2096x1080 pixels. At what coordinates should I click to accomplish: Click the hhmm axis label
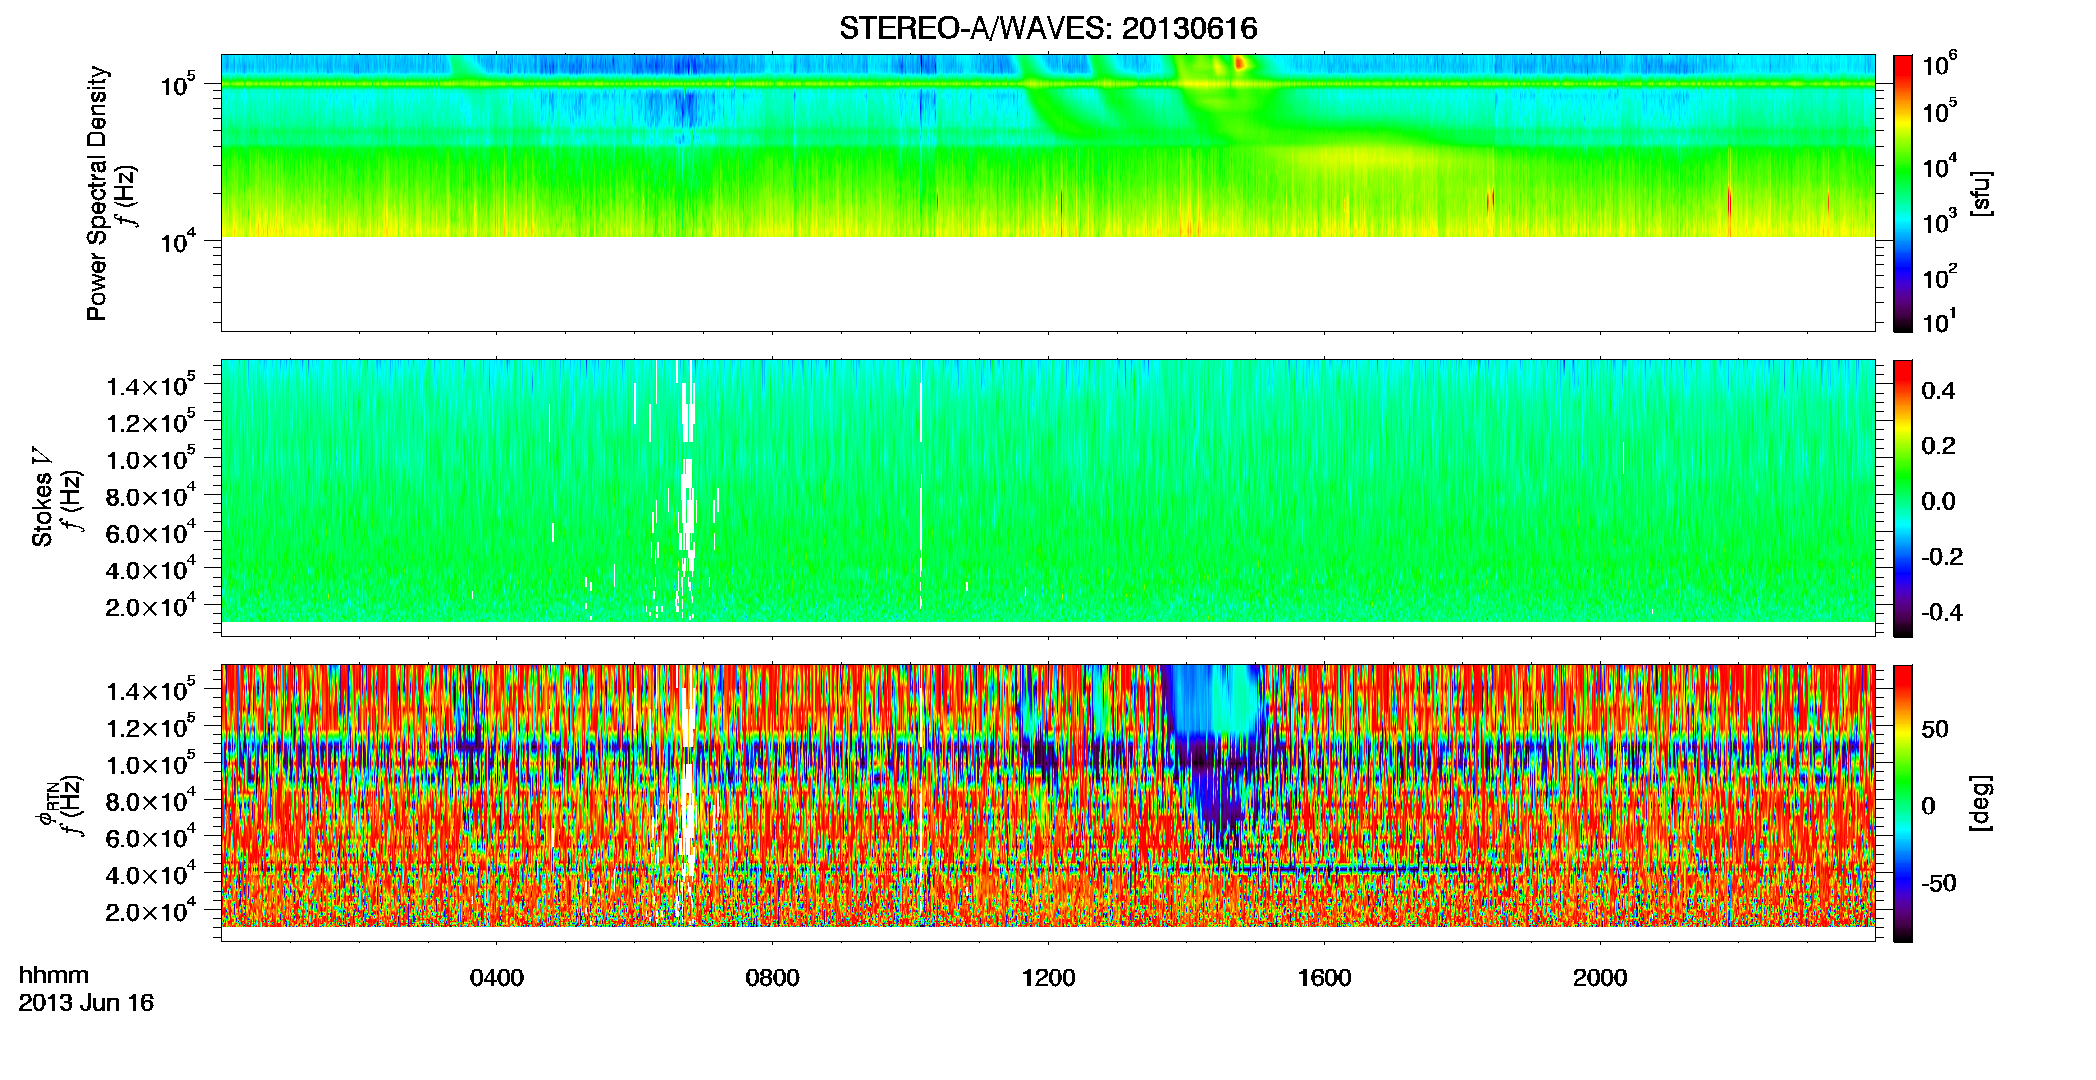pos(54,975)
